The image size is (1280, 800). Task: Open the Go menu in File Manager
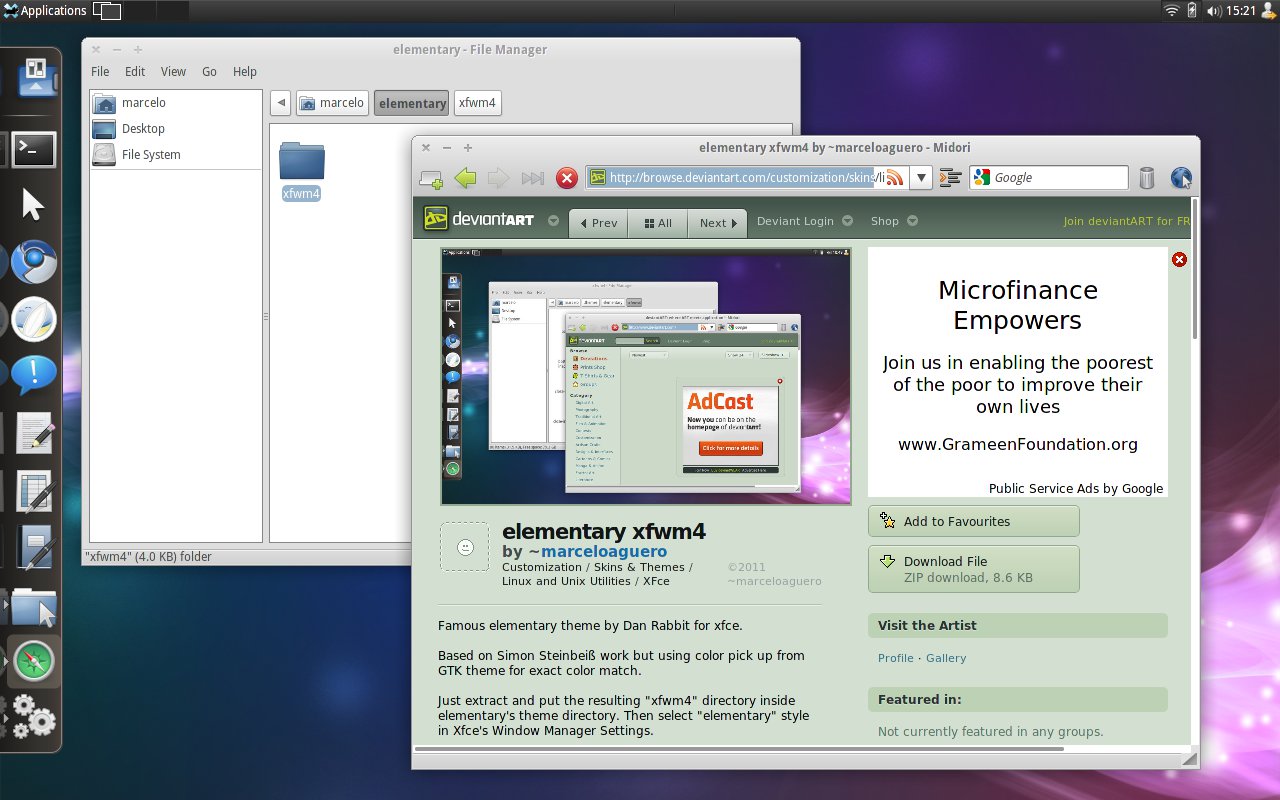point(209,72)
